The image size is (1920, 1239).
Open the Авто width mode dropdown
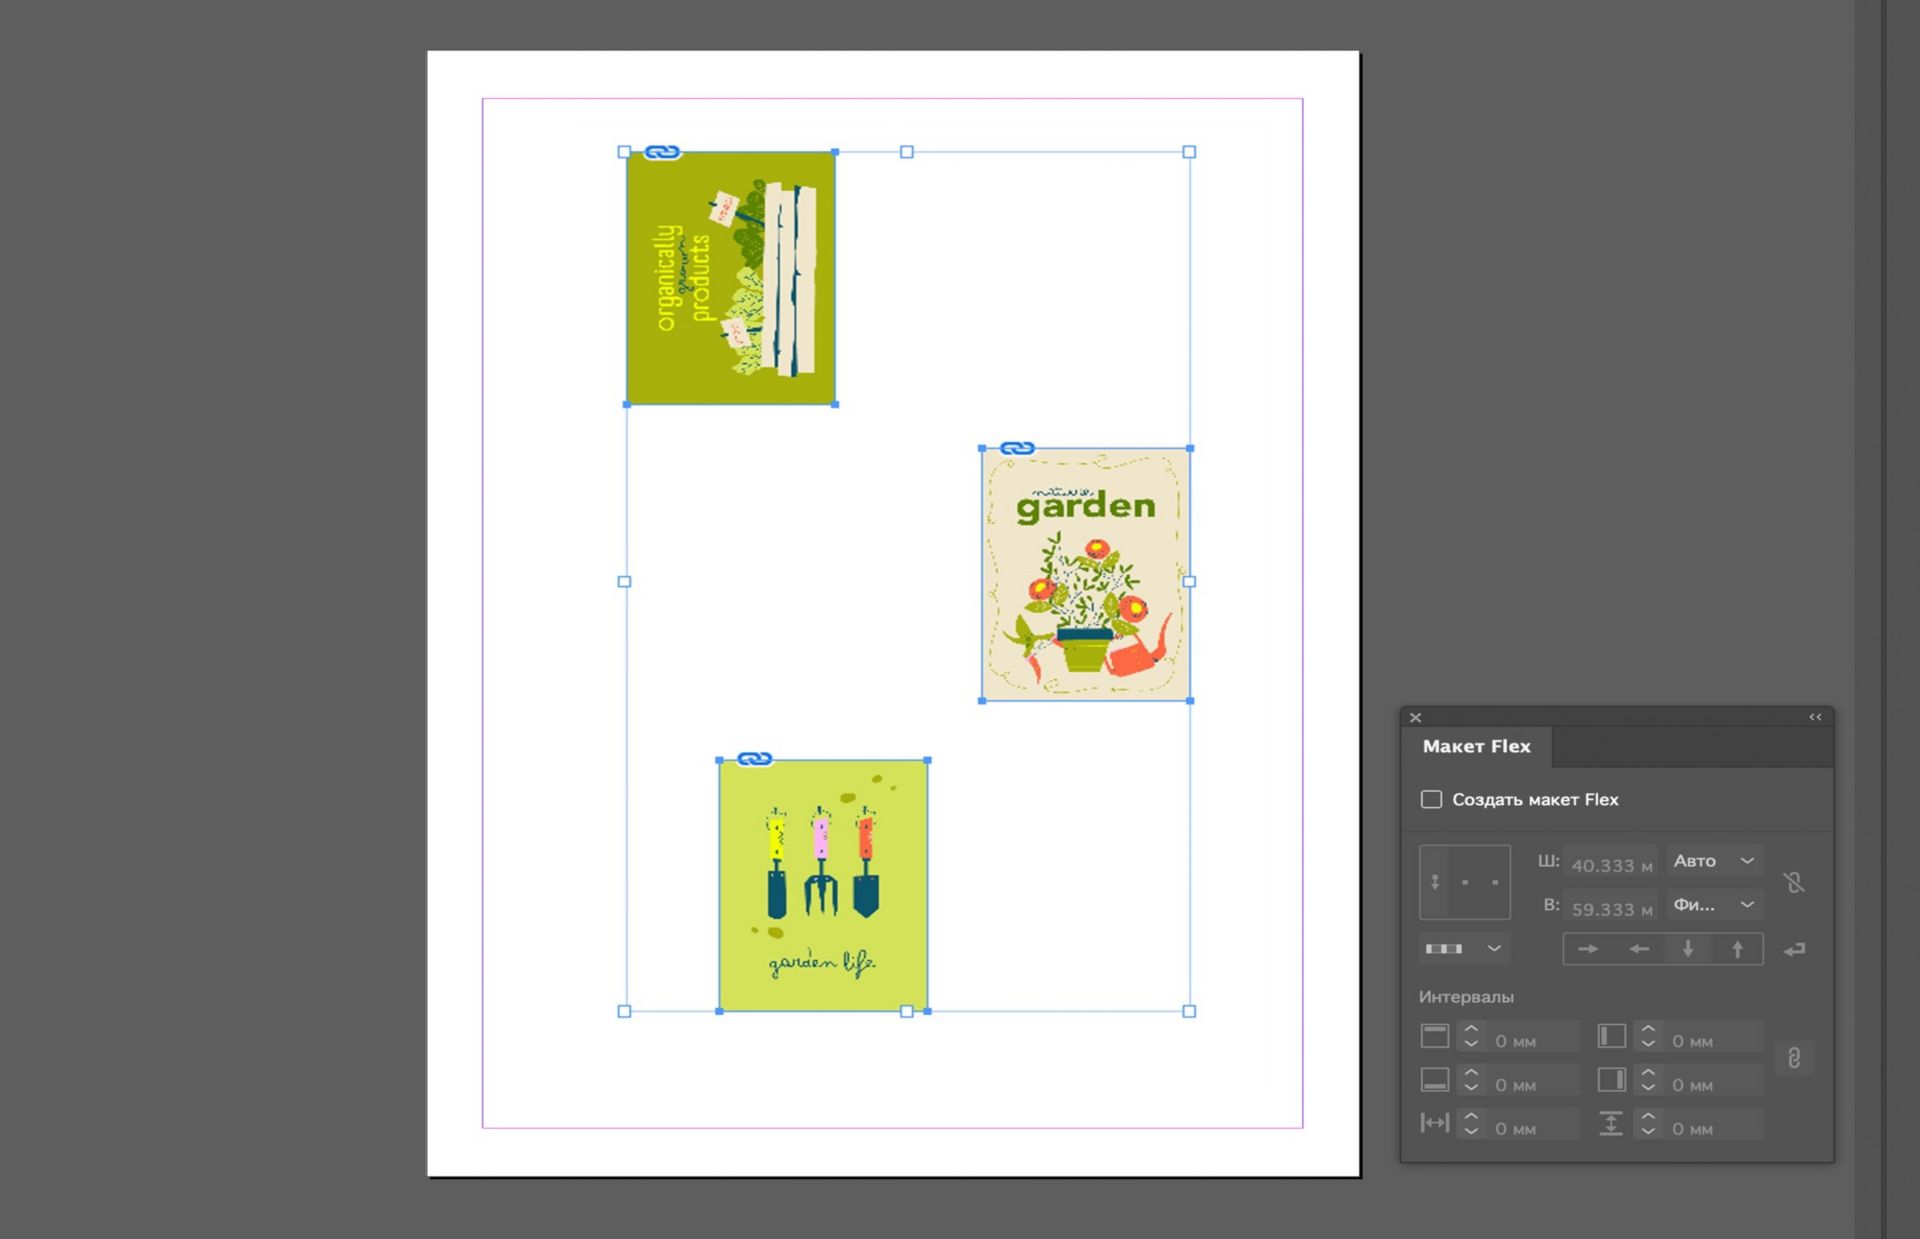pos(1714,861)
